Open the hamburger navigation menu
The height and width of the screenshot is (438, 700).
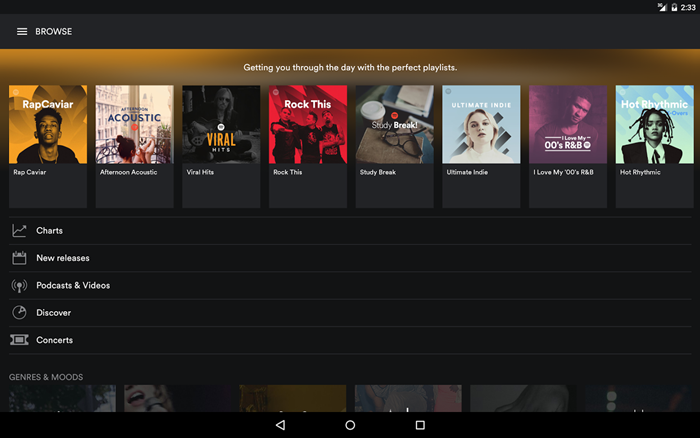pos(22,32)
